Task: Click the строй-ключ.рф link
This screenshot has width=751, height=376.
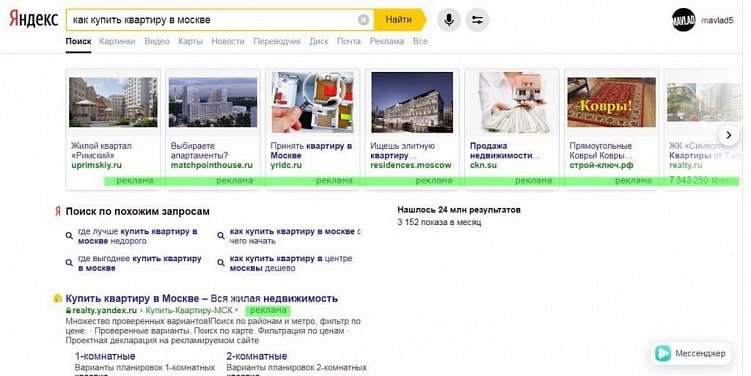Action: pyautogui.click(x=601, y=165)
